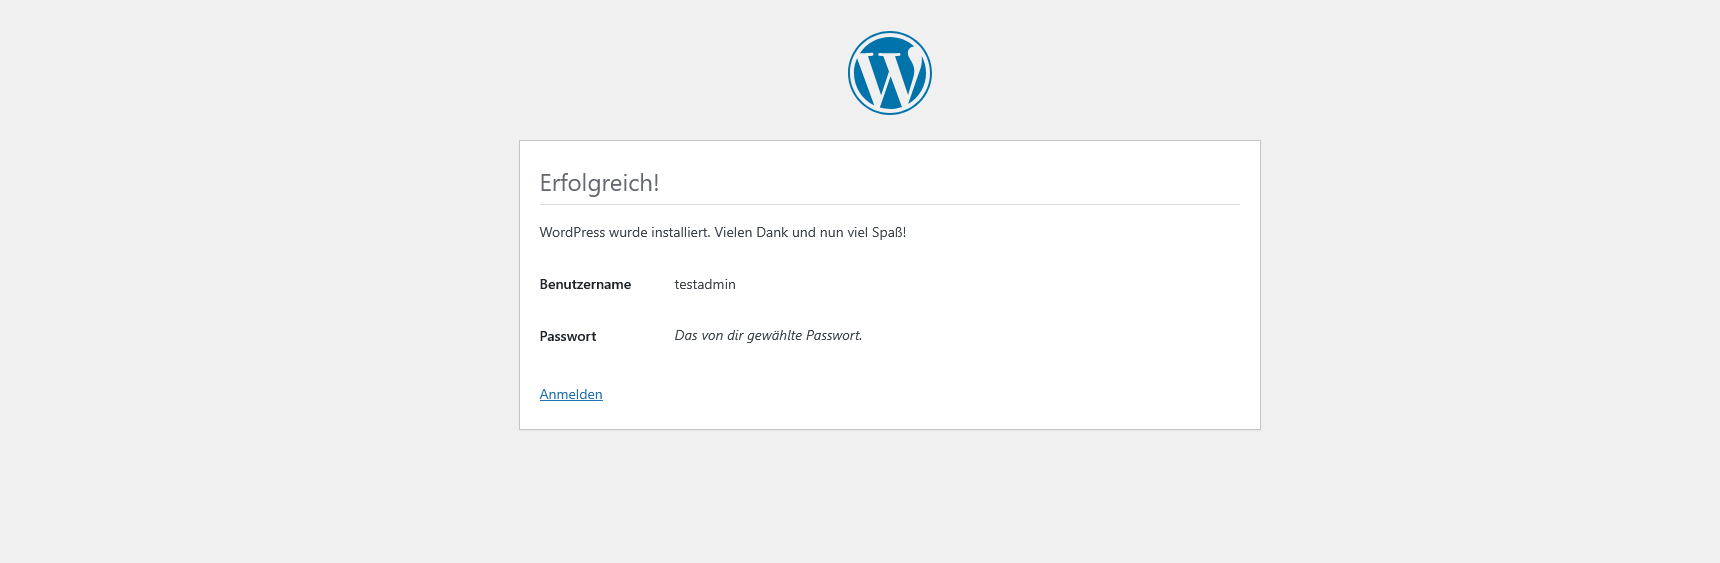Viewport: 1720px width, 563px height.
Task: Click the white W inside the logo
Action: 889,80
